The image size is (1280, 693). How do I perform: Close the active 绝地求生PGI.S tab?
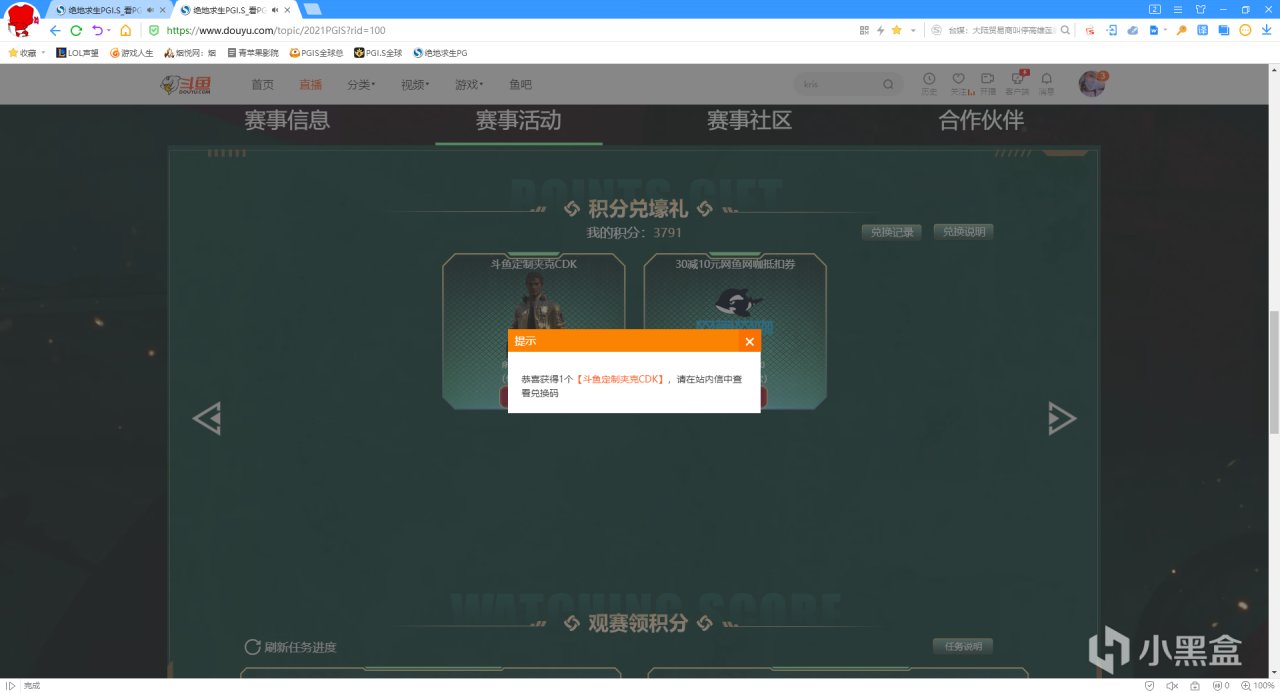[288, 10]
